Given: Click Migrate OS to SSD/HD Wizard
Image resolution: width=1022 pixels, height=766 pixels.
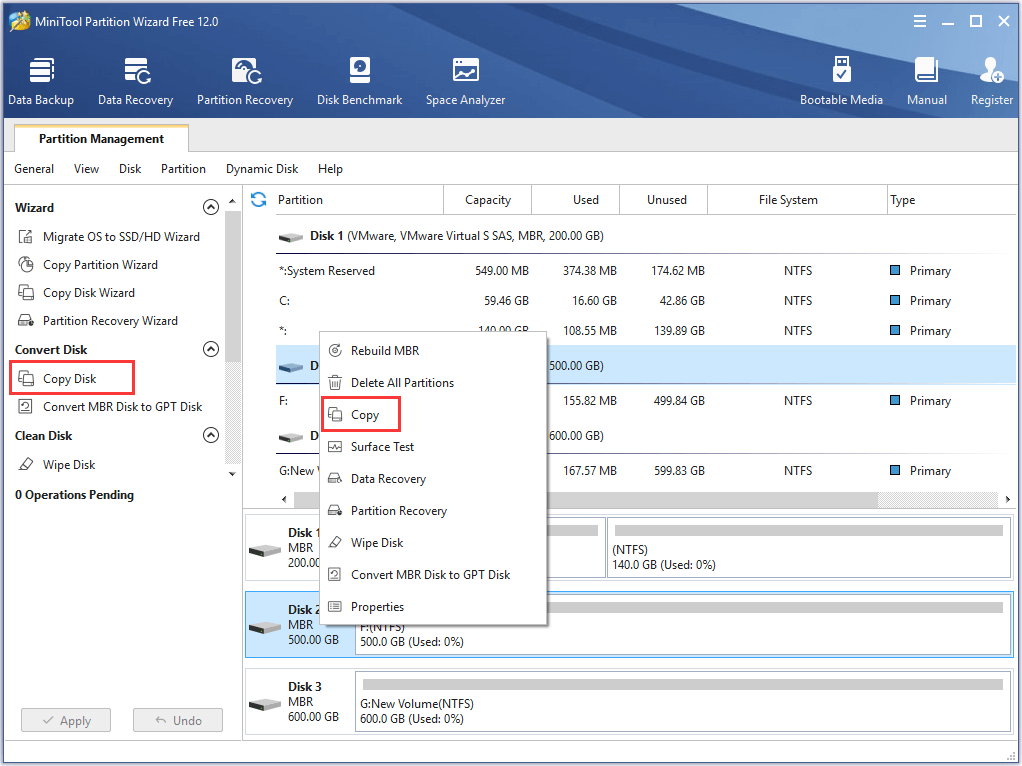Looking at the screenshot, I should click(121, 237).
